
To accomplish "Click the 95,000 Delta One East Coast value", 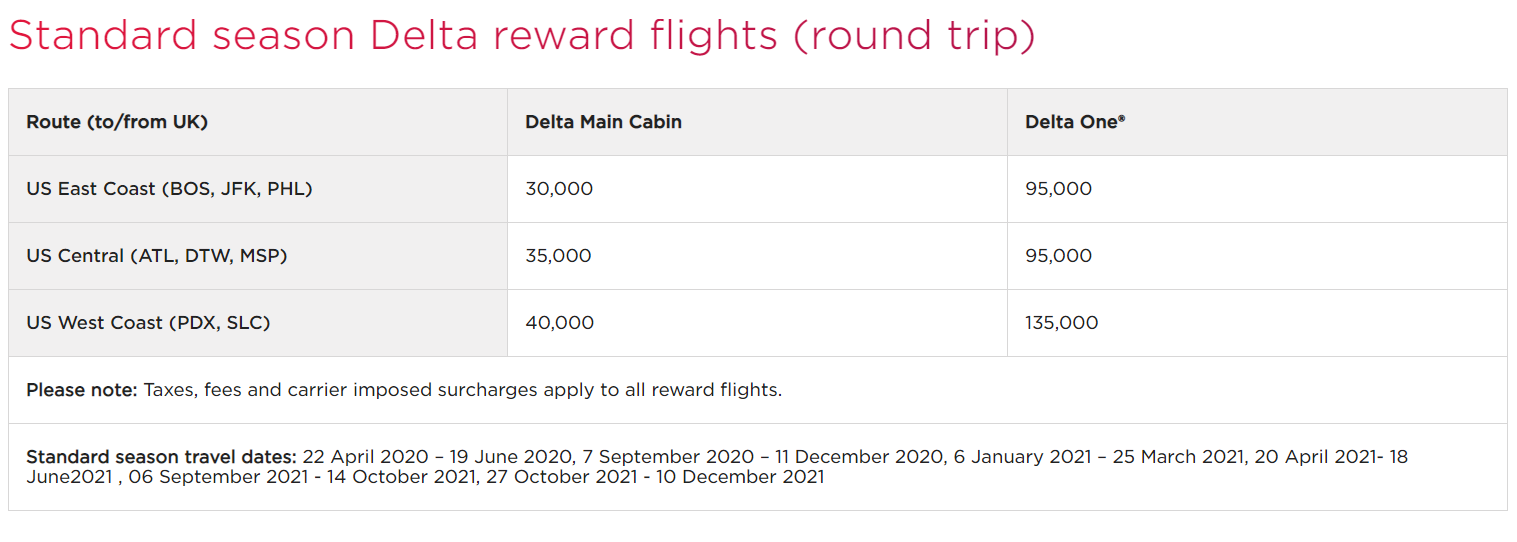I will coord(1058,189).
